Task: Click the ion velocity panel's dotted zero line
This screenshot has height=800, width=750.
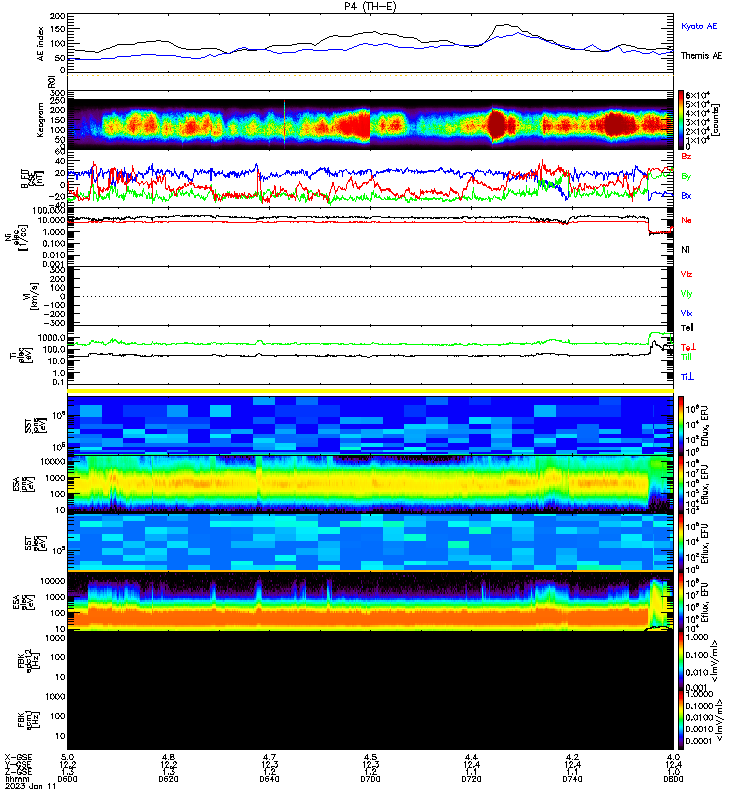Action: [x=370, y=296]
